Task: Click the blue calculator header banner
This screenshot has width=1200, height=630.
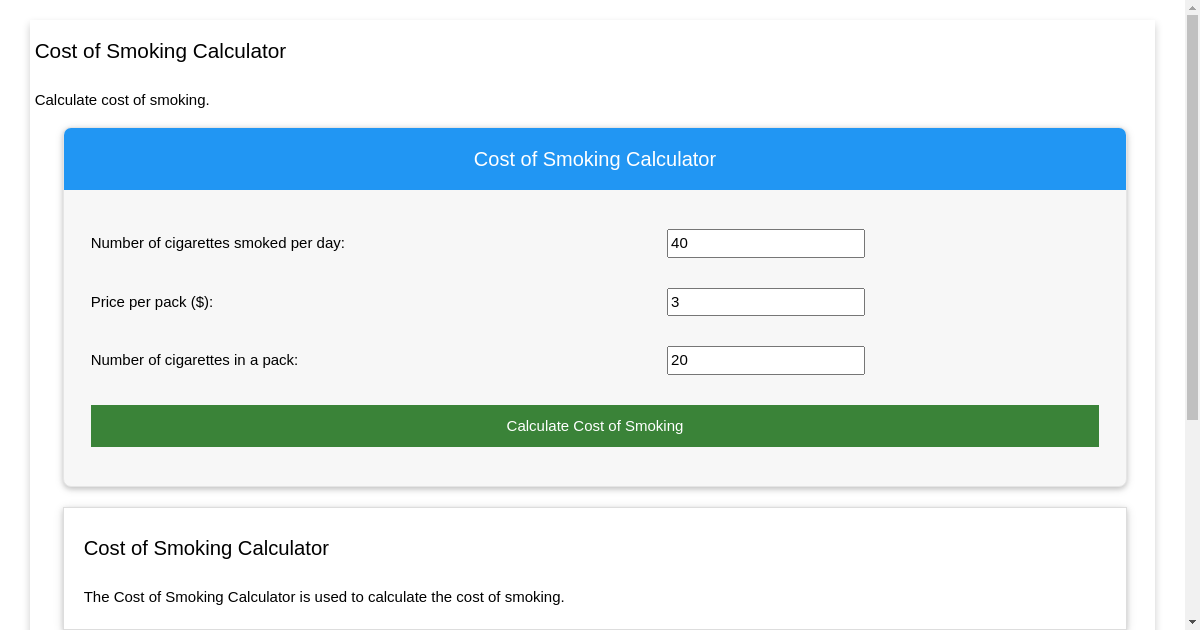Action: (594, 159)
